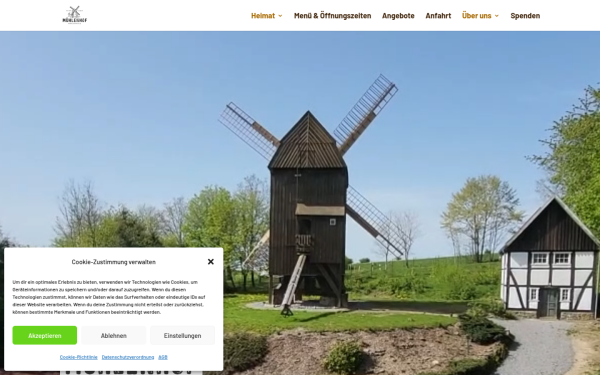The image size is (600, 375).
Task: Click the Cookie-Zustimmung verwalten heading
Action: click(114, 262)
